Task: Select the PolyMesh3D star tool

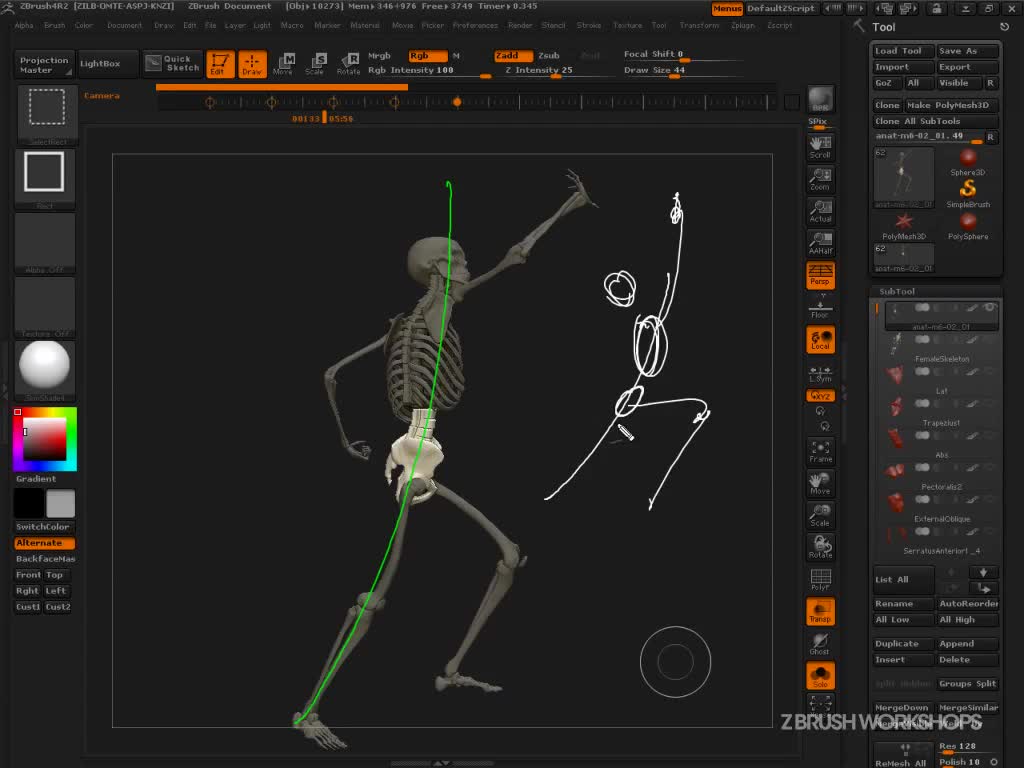Action: pos(904,226)
